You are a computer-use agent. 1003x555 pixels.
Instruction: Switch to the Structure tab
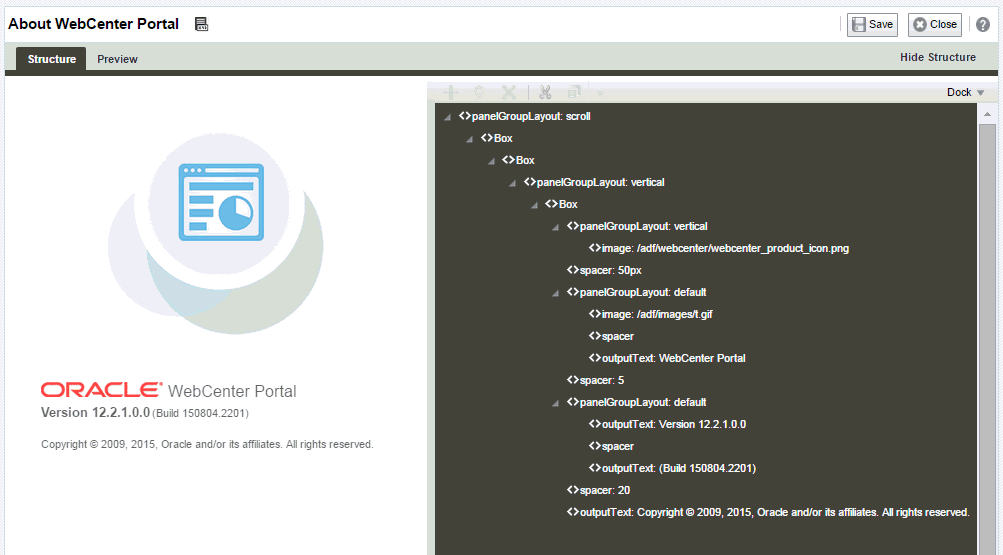pos(51,59)
